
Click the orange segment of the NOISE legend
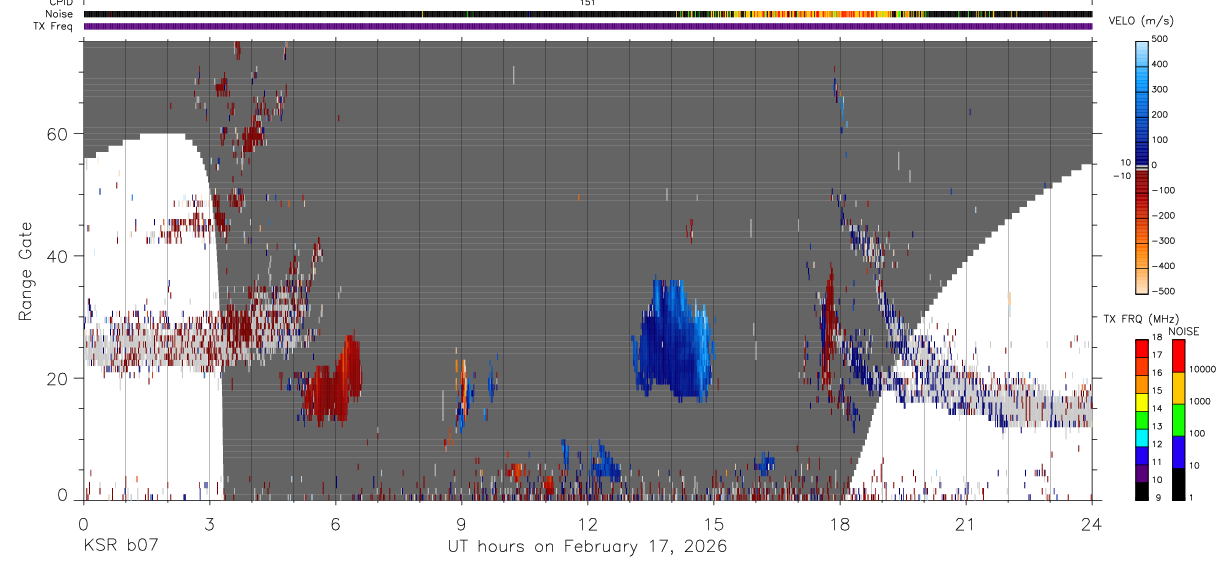tap(1178, 388)
